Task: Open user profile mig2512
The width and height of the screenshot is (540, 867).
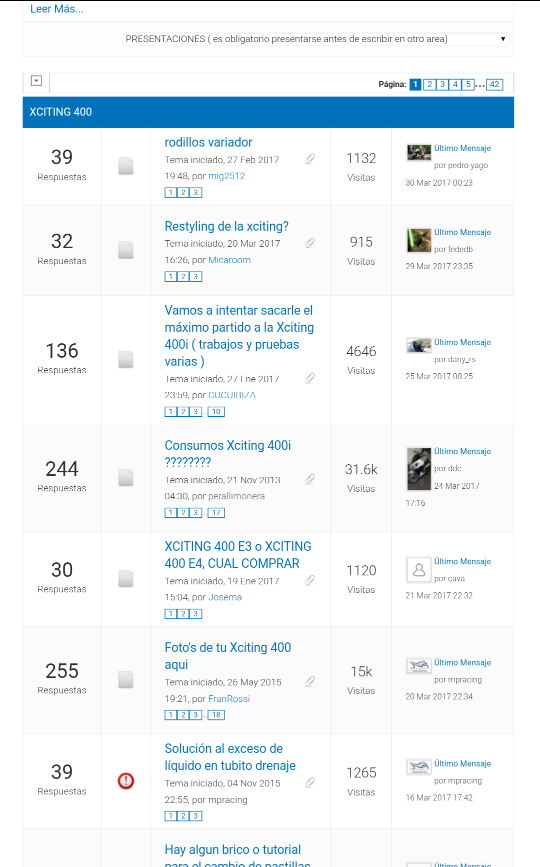Action: [227, 176]
